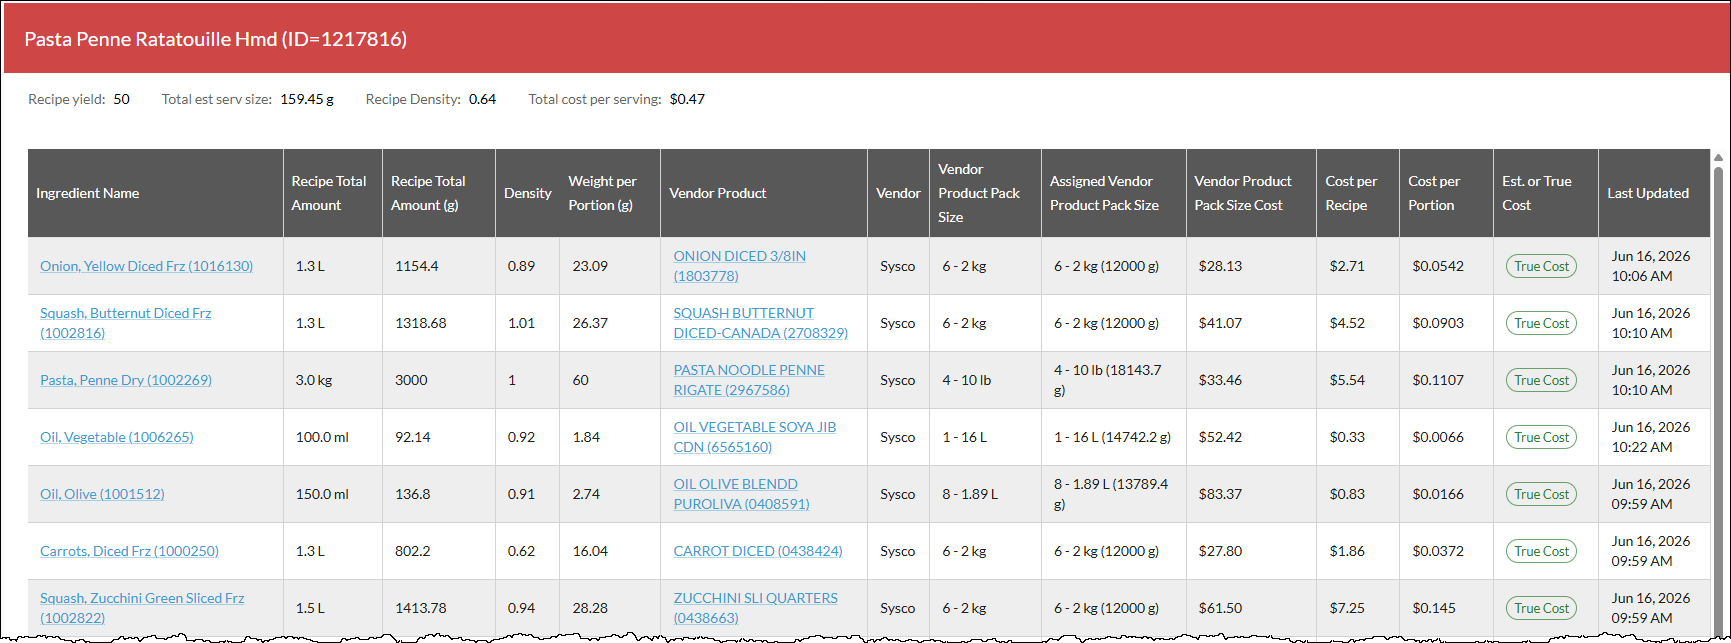Open Oil, Vegetable (1006265) ingredient link
The image size is (1731, 643).
click(x=117, y=437)
